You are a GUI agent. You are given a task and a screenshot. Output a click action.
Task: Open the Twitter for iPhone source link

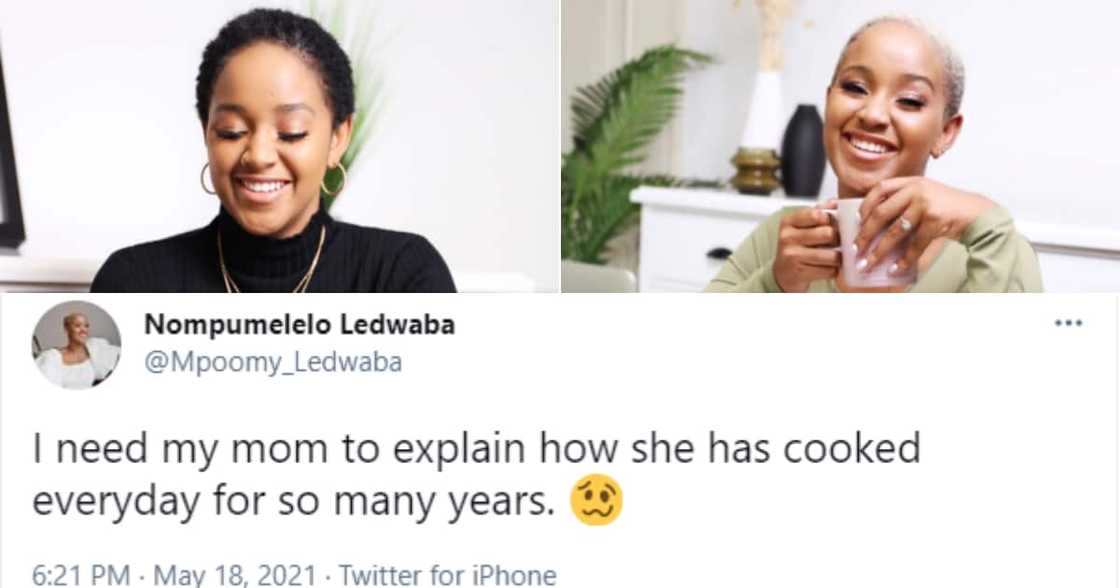click(446, 575)
